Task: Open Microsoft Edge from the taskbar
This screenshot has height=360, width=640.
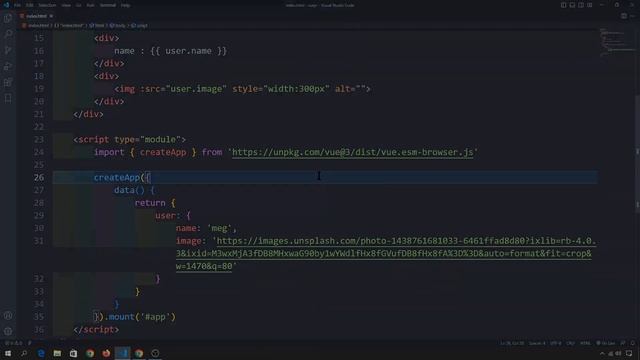Action: (41, 353)
